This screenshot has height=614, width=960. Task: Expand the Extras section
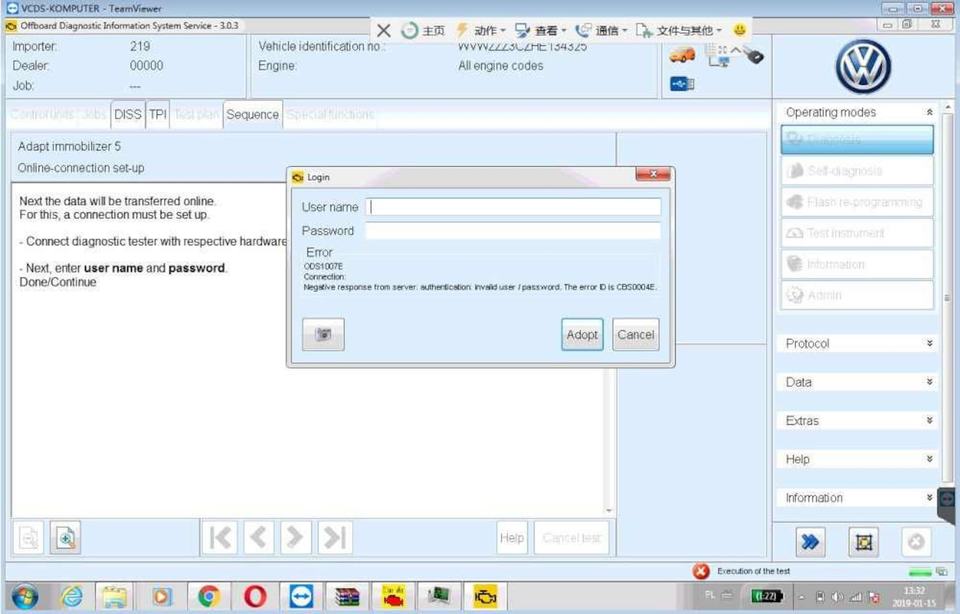929,421
